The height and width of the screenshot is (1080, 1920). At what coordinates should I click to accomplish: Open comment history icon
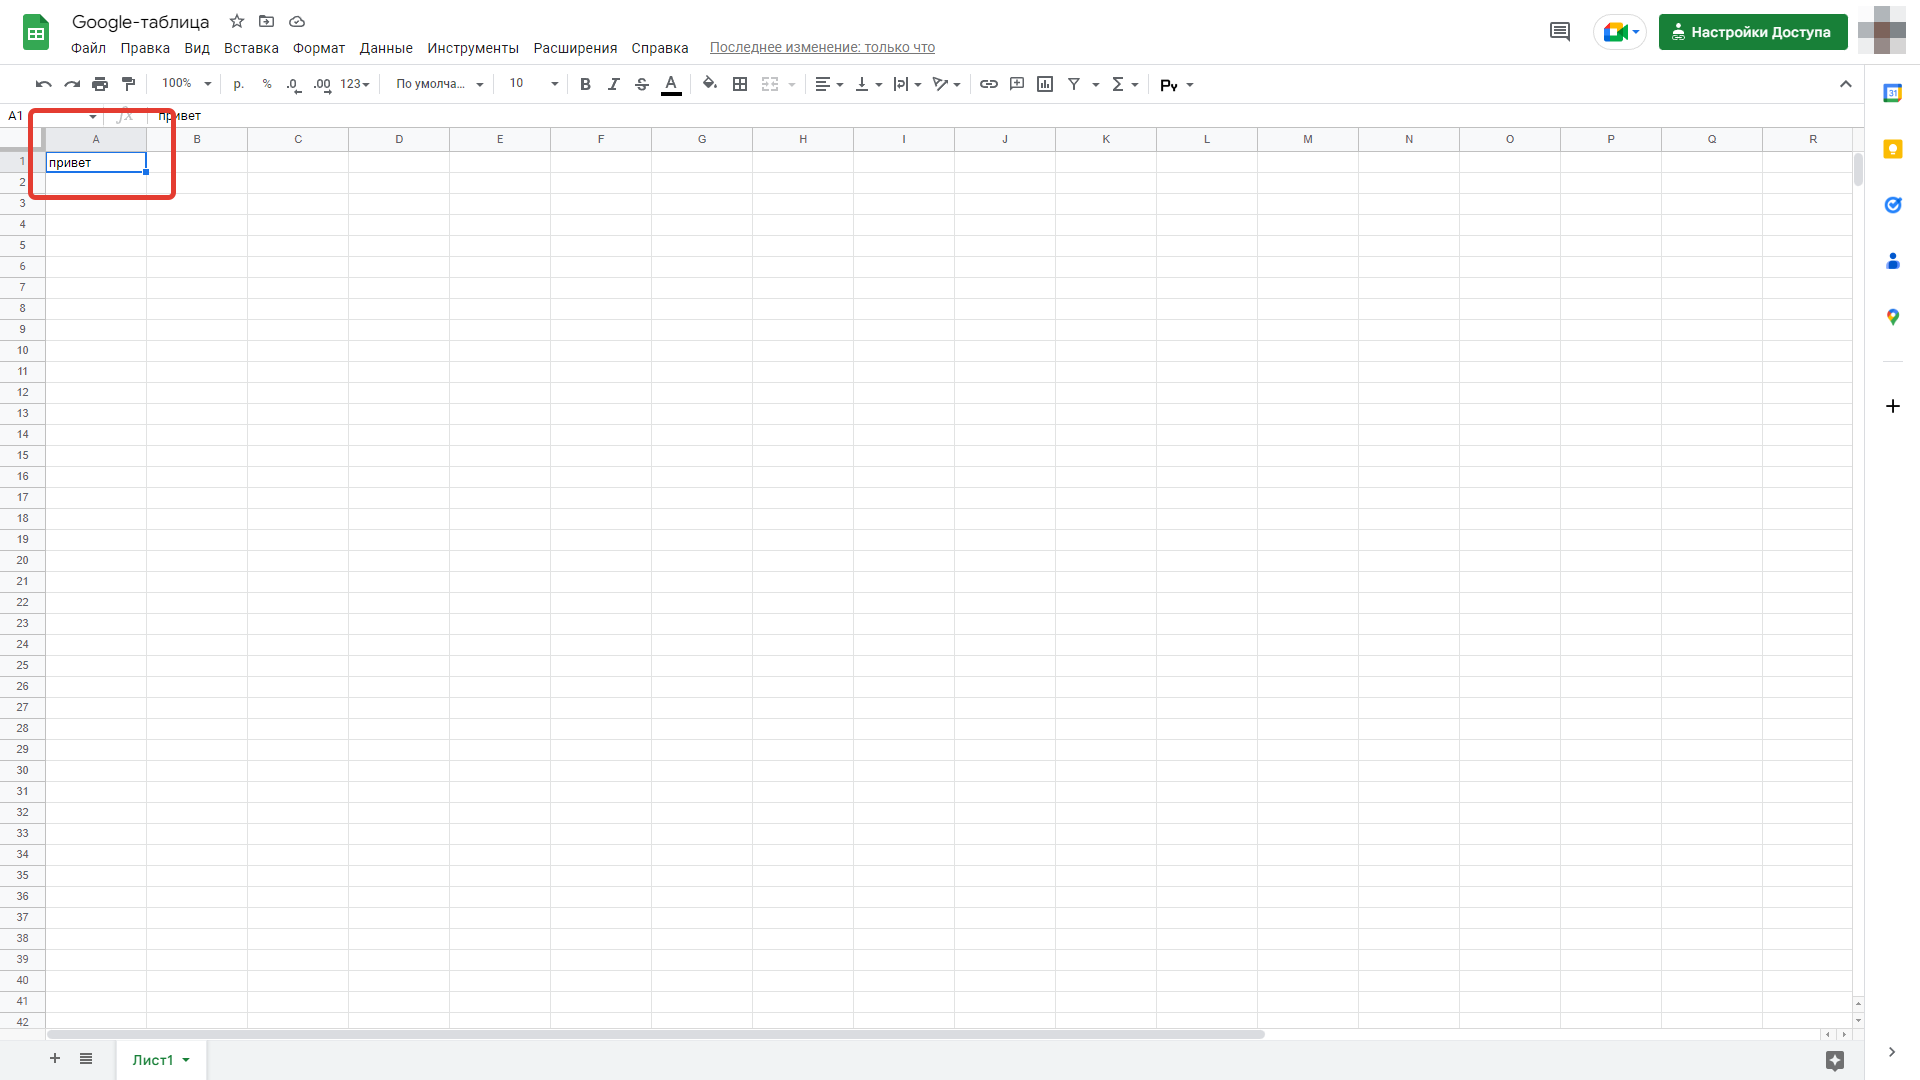tap(1559, 32)
